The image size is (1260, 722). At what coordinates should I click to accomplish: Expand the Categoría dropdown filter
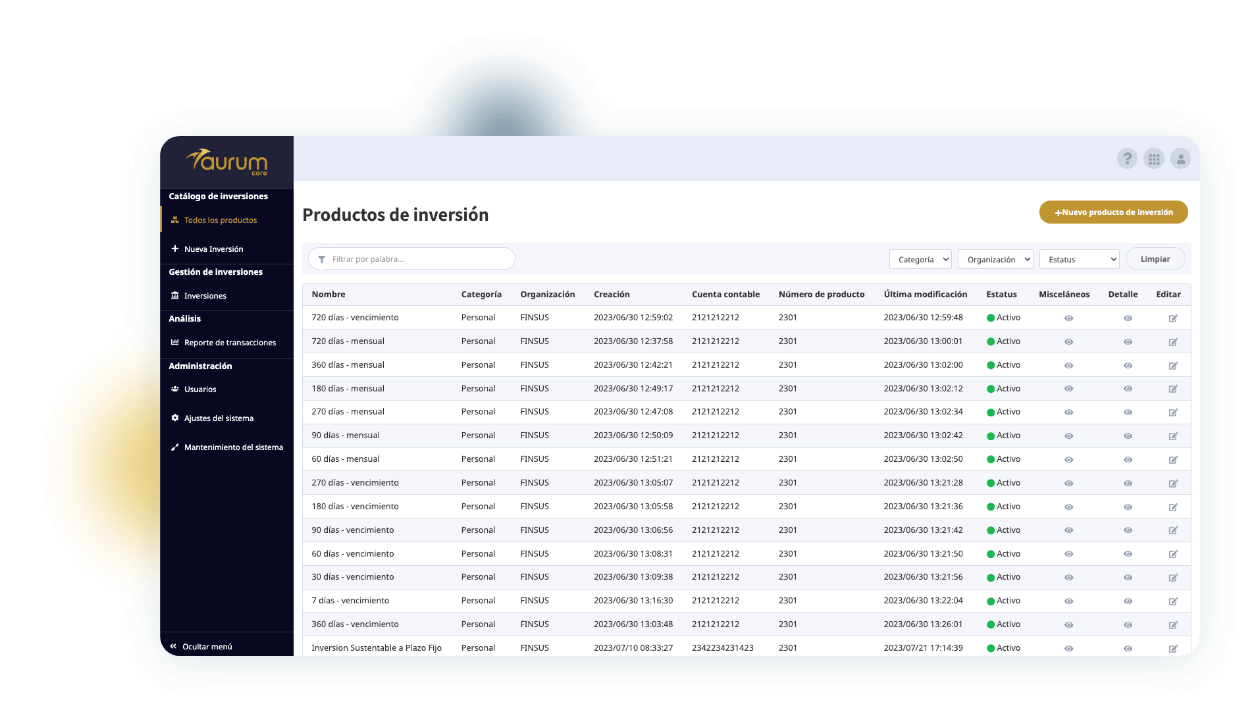tap(920, 259)
